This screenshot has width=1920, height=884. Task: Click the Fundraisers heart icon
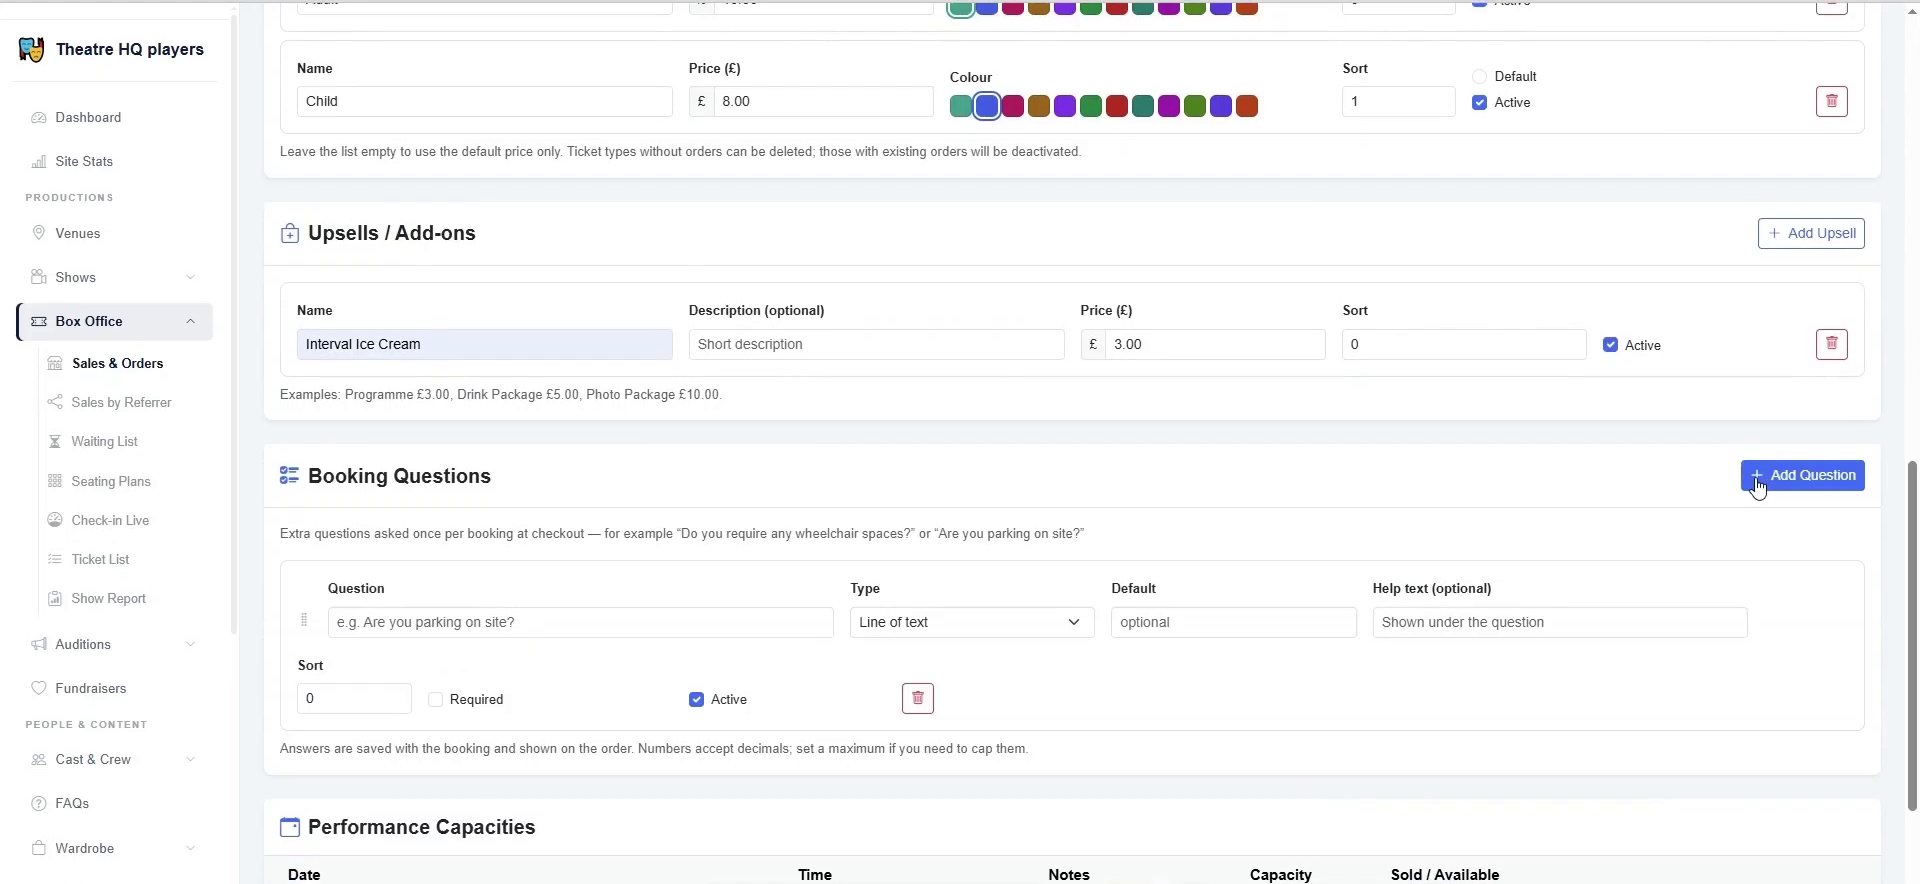click(39, 688)
